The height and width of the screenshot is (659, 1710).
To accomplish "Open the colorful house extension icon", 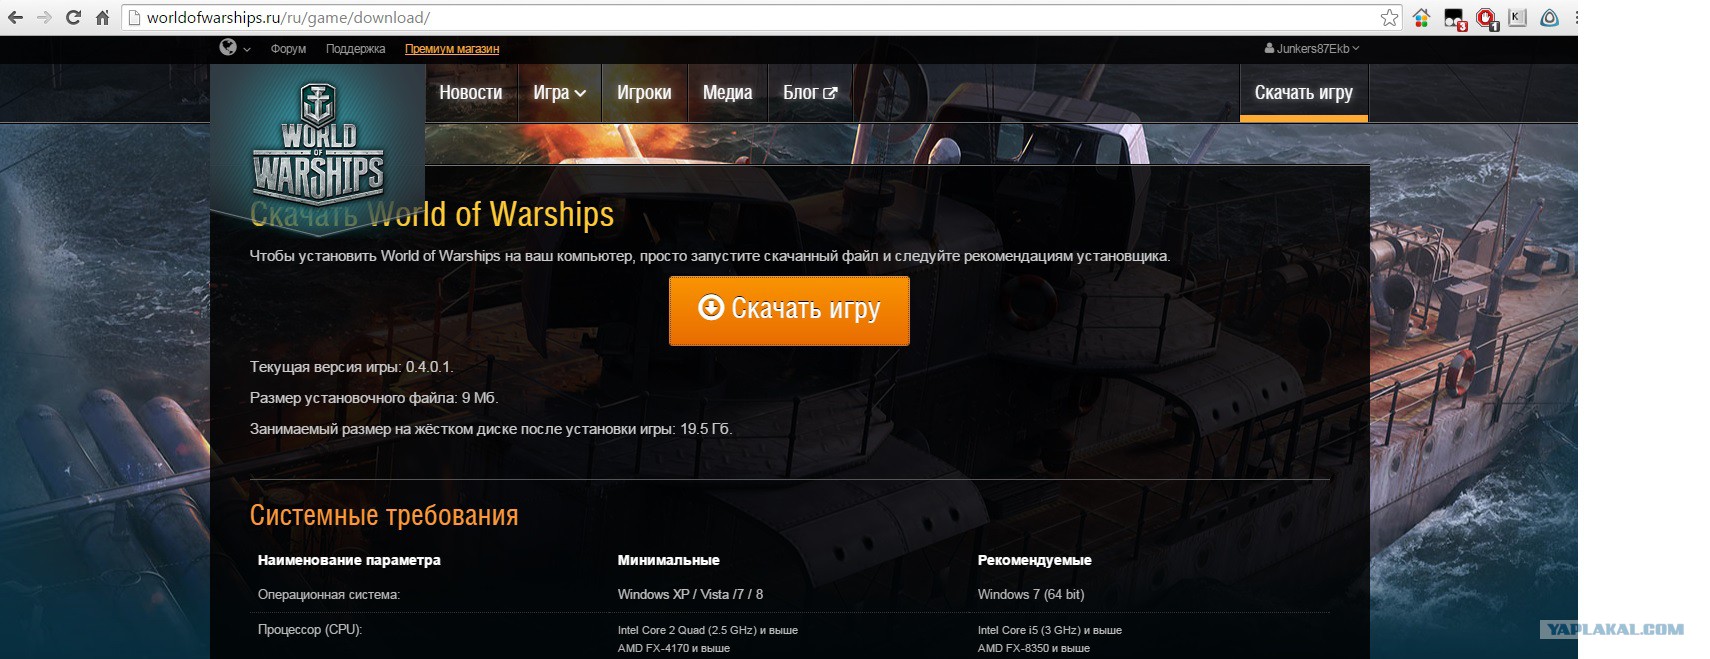I will [1421, 17].
